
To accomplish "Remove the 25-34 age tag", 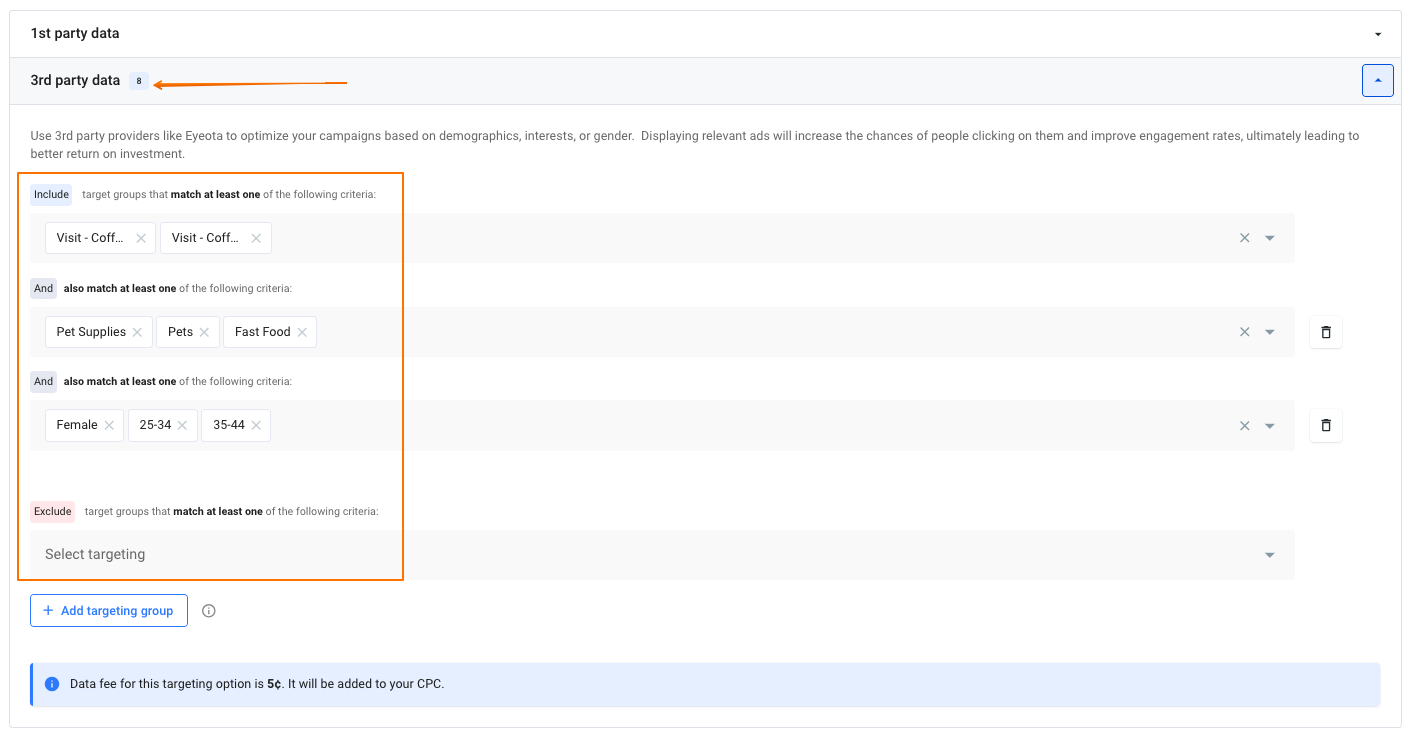I will (x=182, y=425).
